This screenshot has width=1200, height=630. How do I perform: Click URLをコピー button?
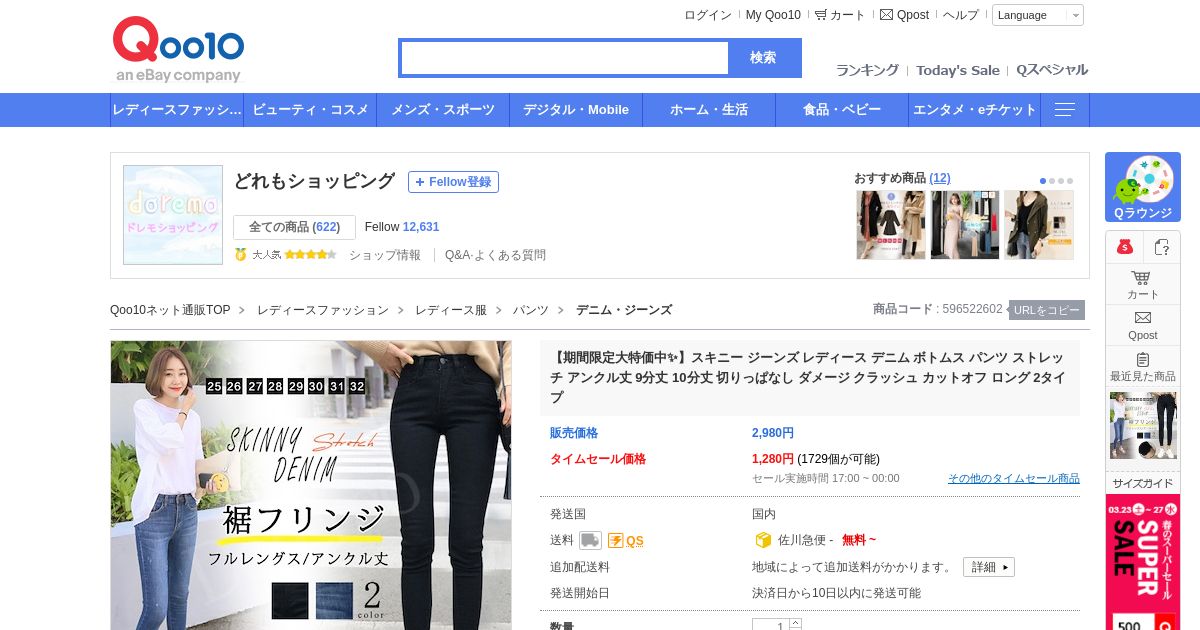[1047, 310]
